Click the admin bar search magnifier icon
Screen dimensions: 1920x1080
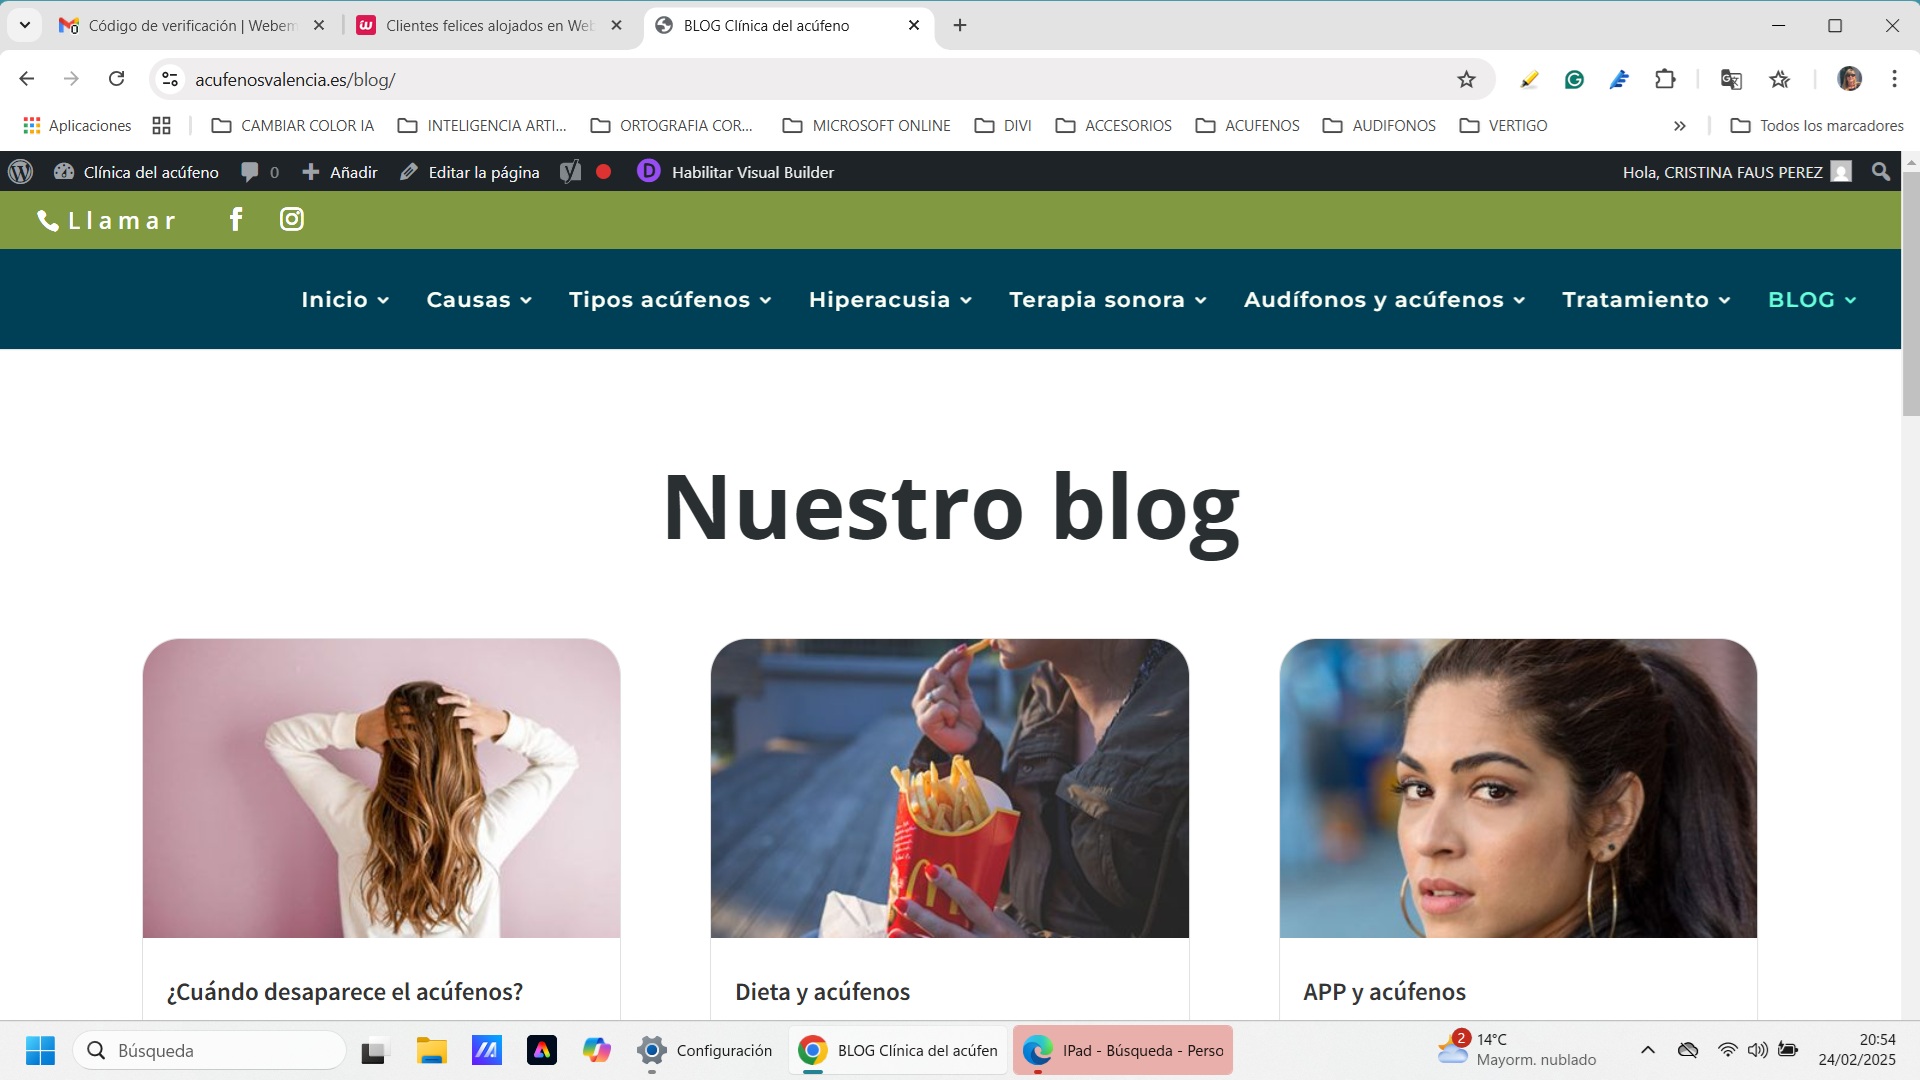pyautogui.click(x=1881, y=172)
